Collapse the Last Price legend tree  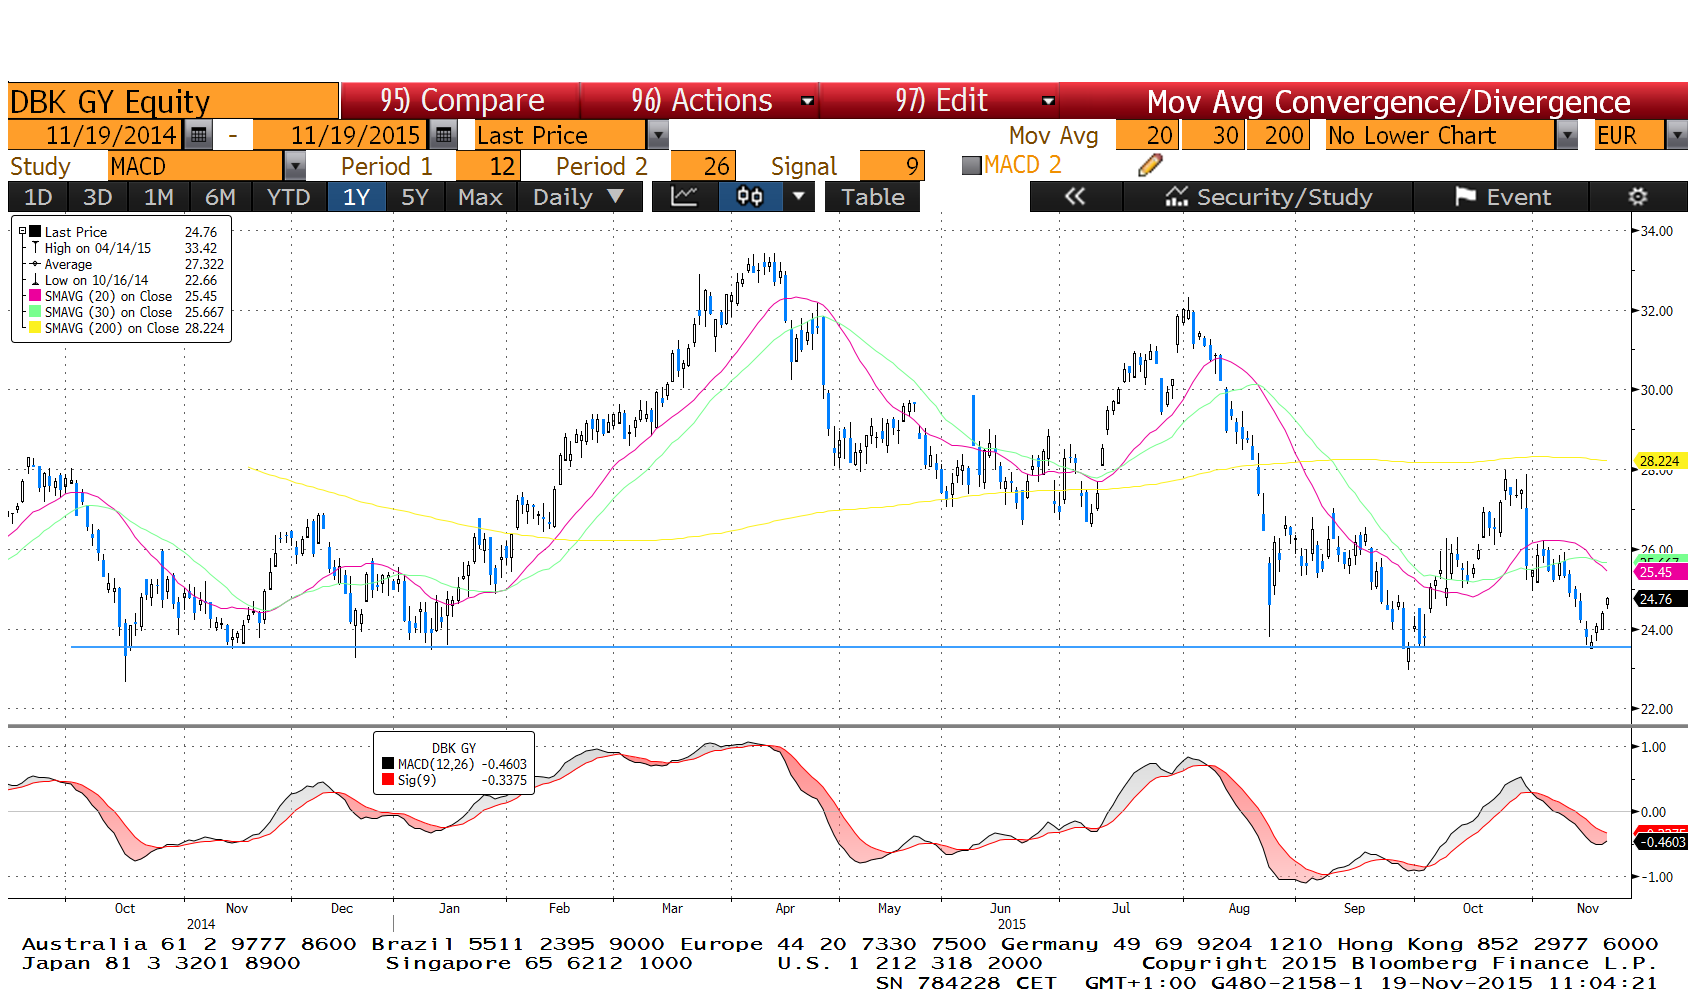(x=22, y=232)
